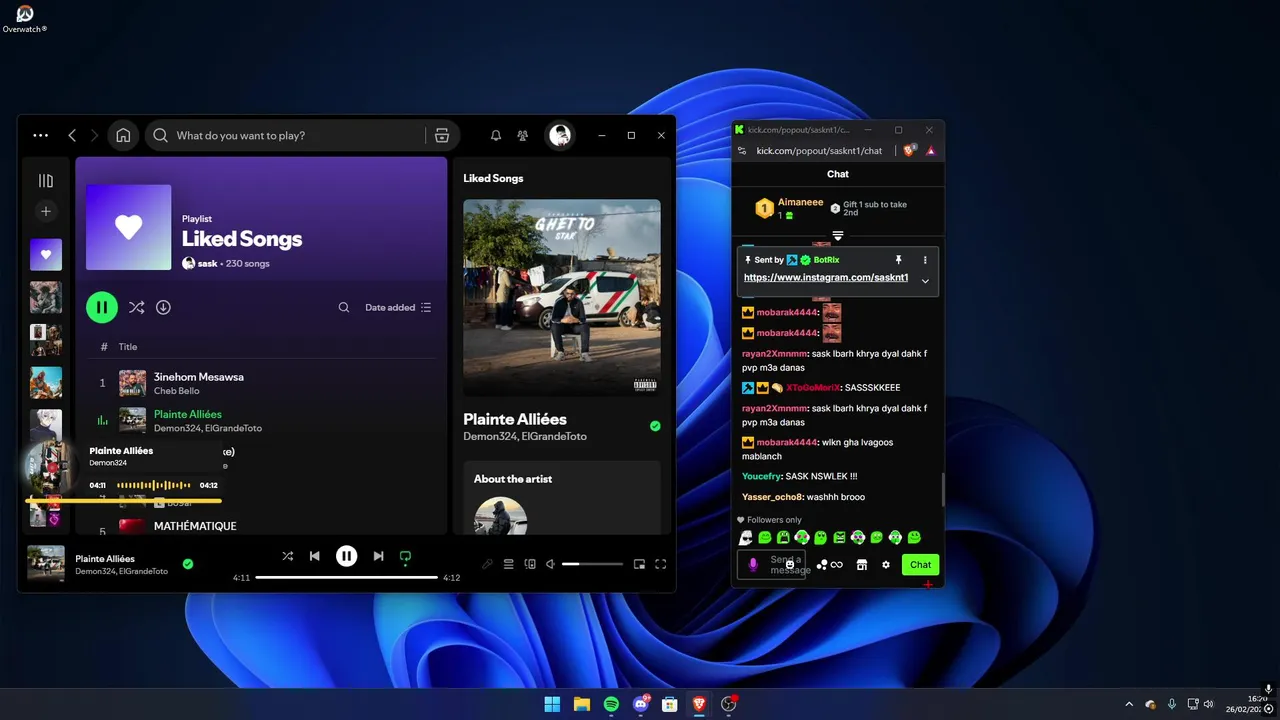The image size is (1280, 720).
Task: Open Cheb Bello artist link
Action: pyautogui.click(x=177, y=391)
